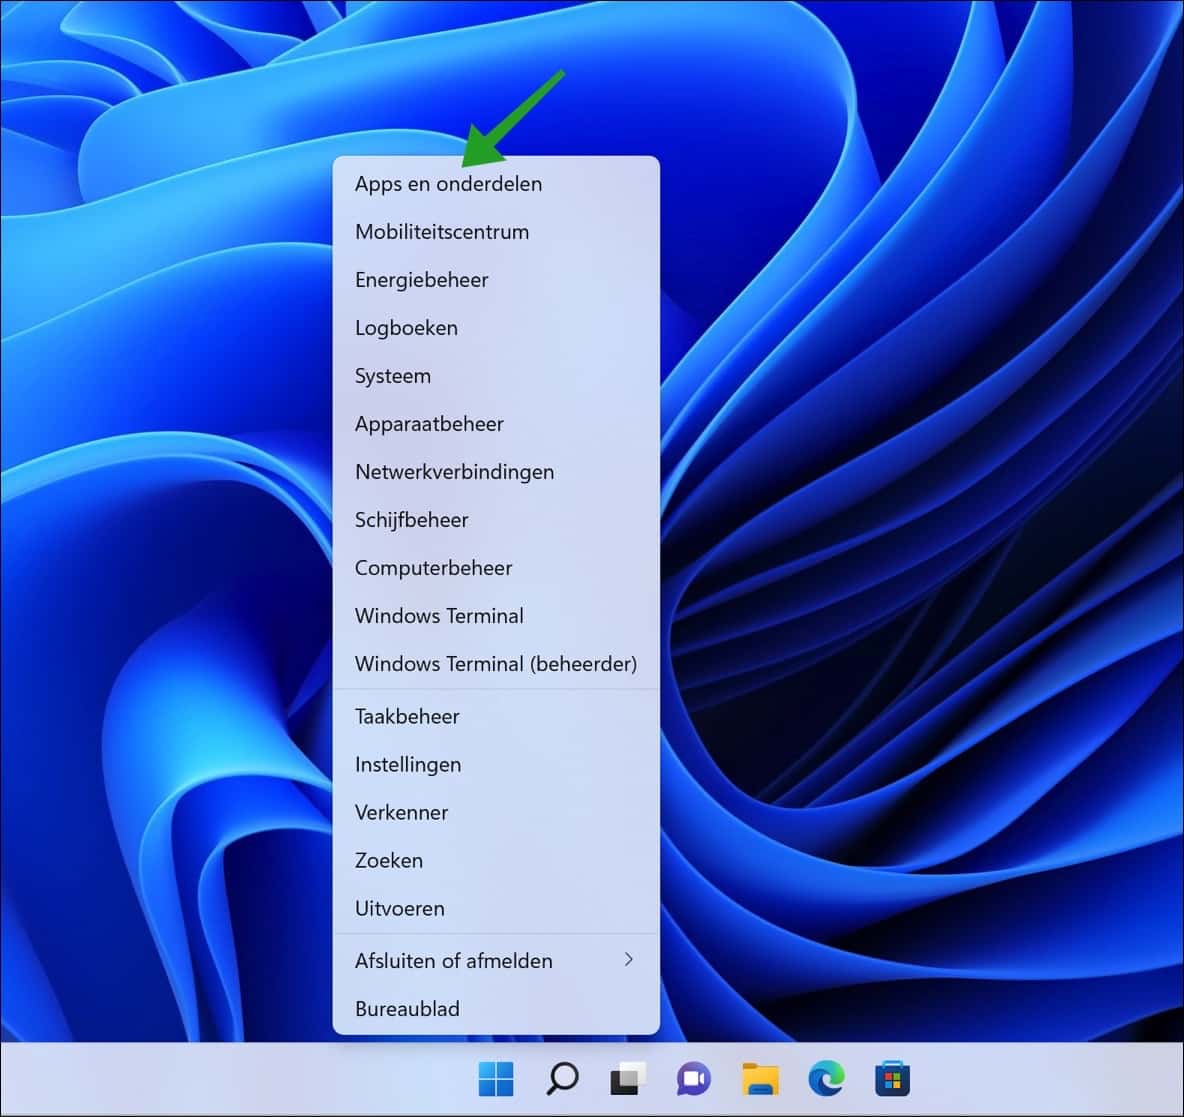
Task: Open Logboeken from the context menu
Action: click(406, 327)
